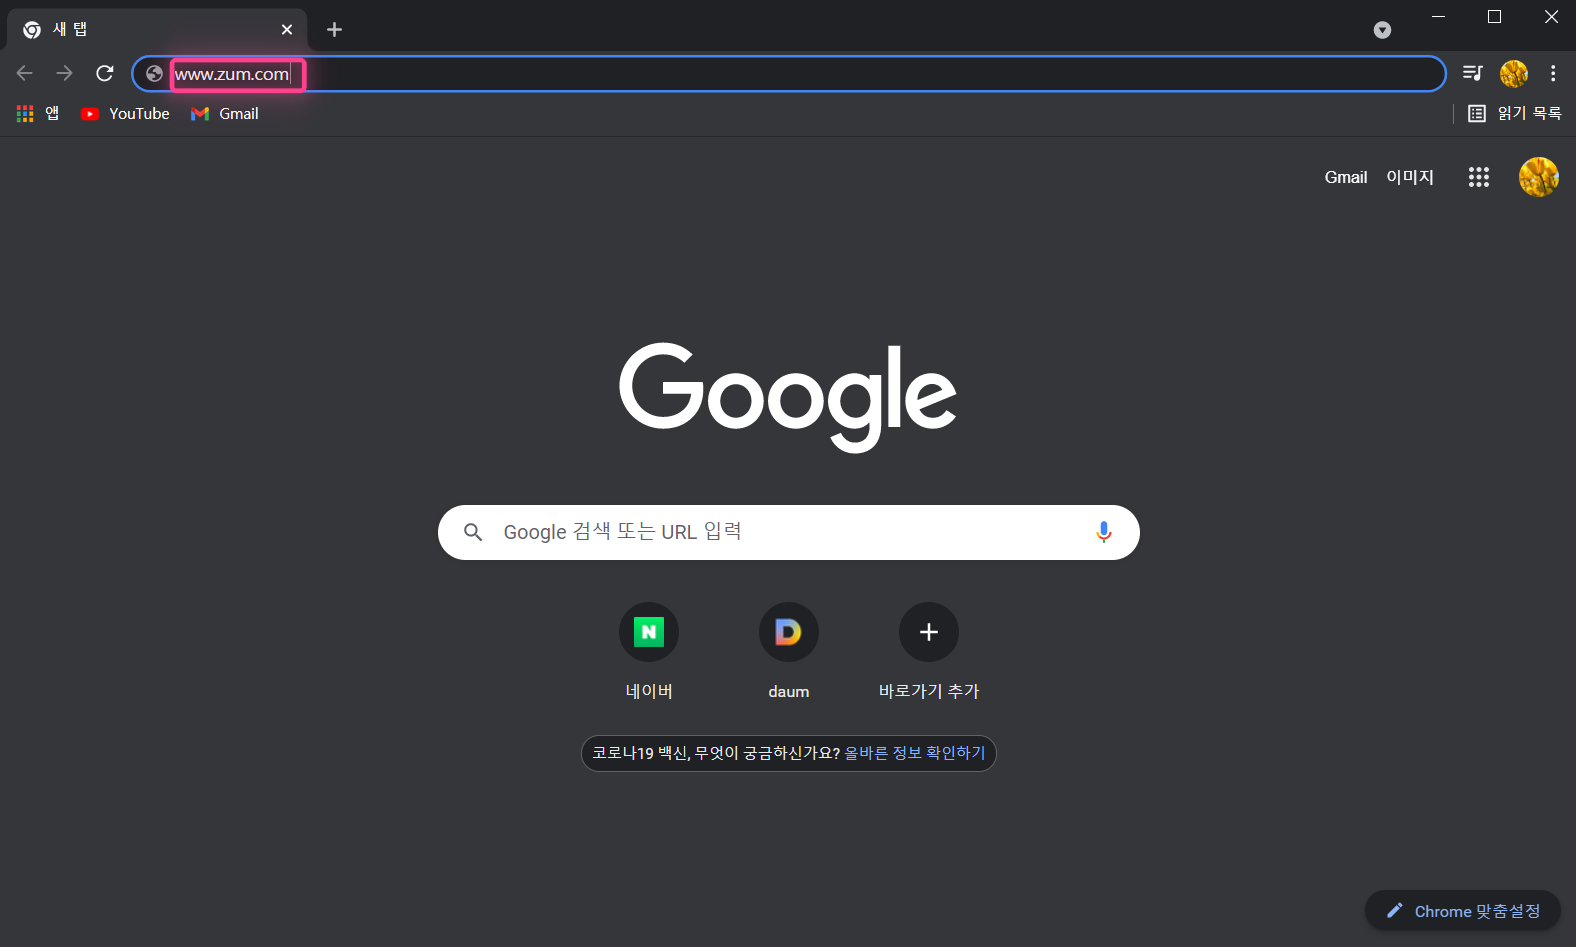Image resolution: width=1576 pixels, height=947 pixels.
Task: Open the Chrome three-dot menu
Action: point(1553,73)
